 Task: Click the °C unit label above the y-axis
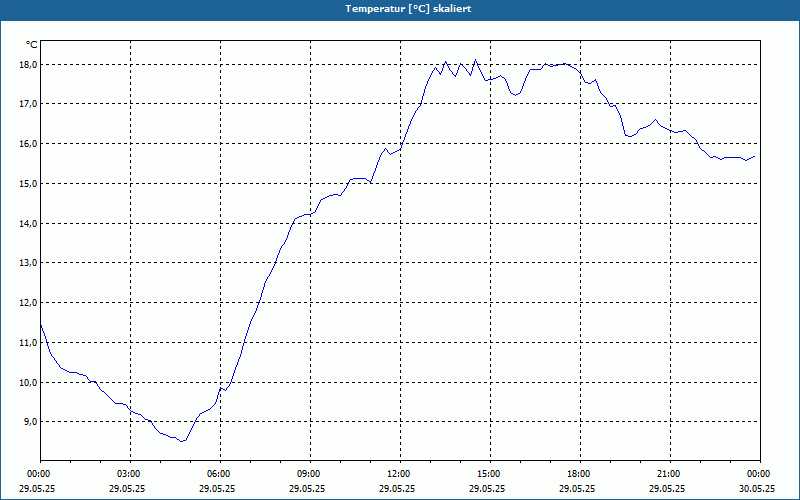32,45
